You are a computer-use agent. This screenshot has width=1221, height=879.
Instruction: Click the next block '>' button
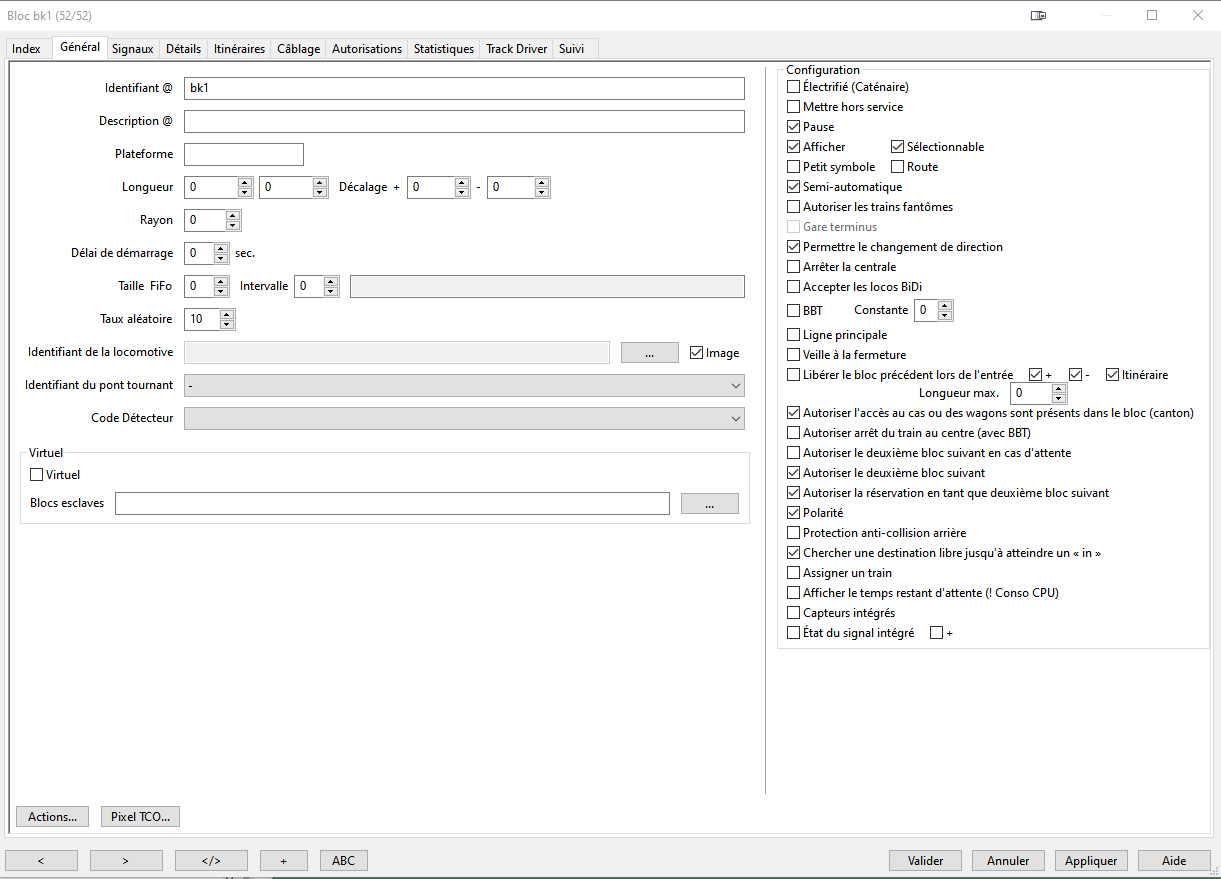click(x=126, y=860)
